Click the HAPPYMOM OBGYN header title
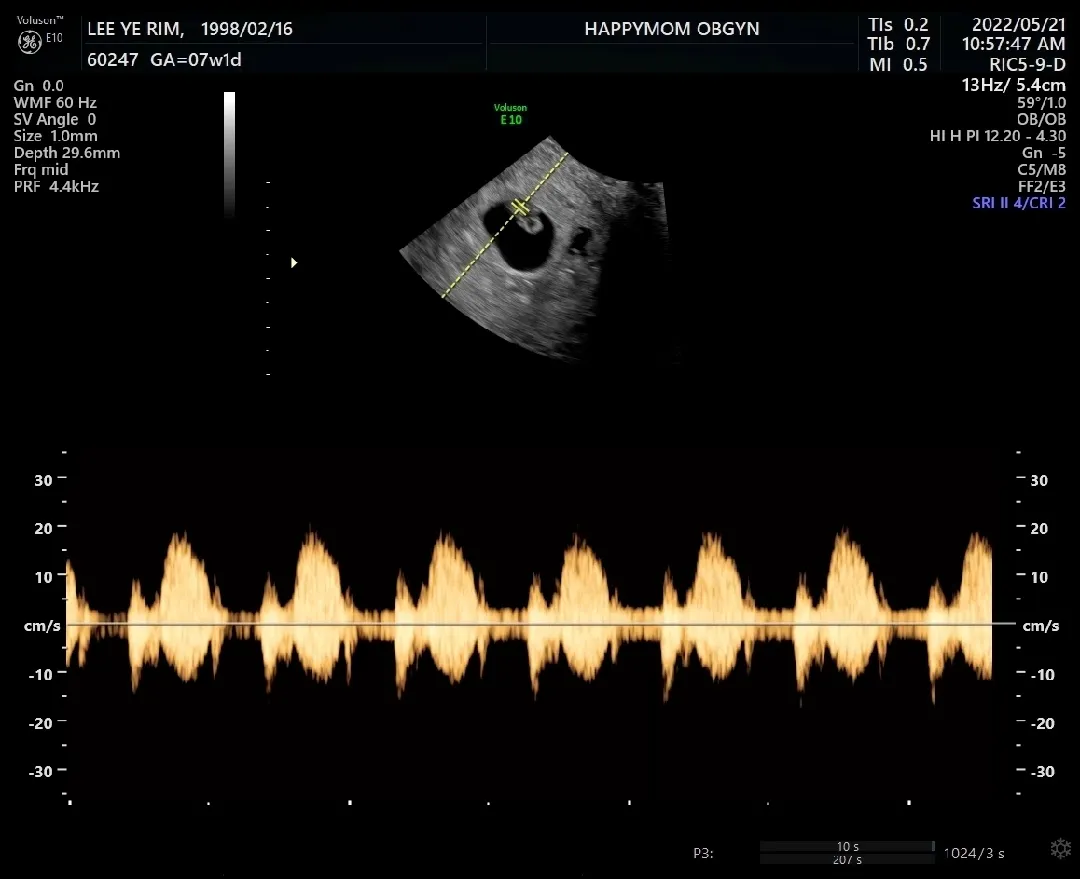Image resolution: width=1080 pixels, height=879 pixels. (672, 29)
